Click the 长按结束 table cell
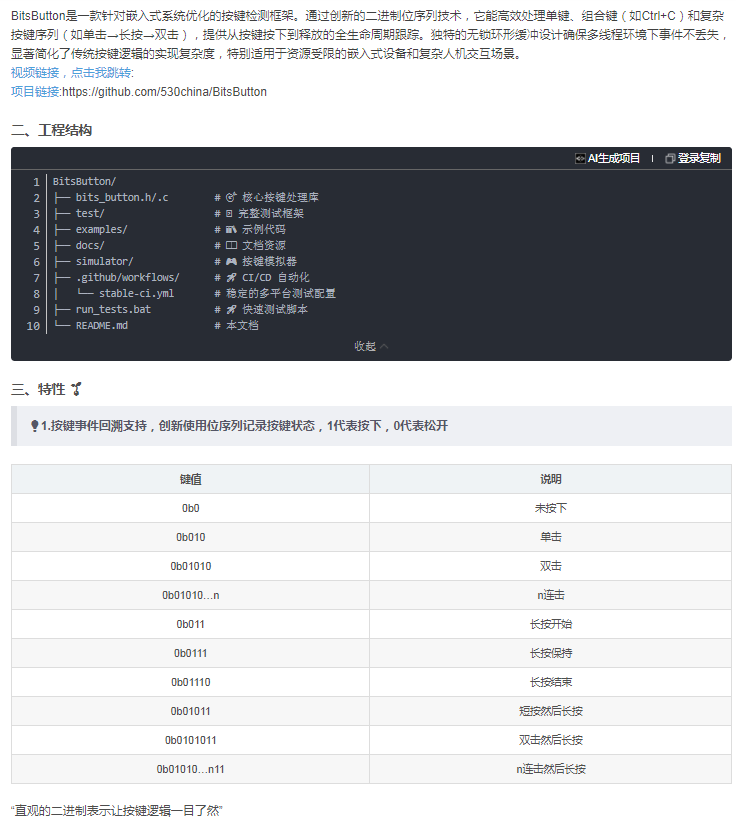This screenshot has width=736, height=822. click(x=550, y=682)
